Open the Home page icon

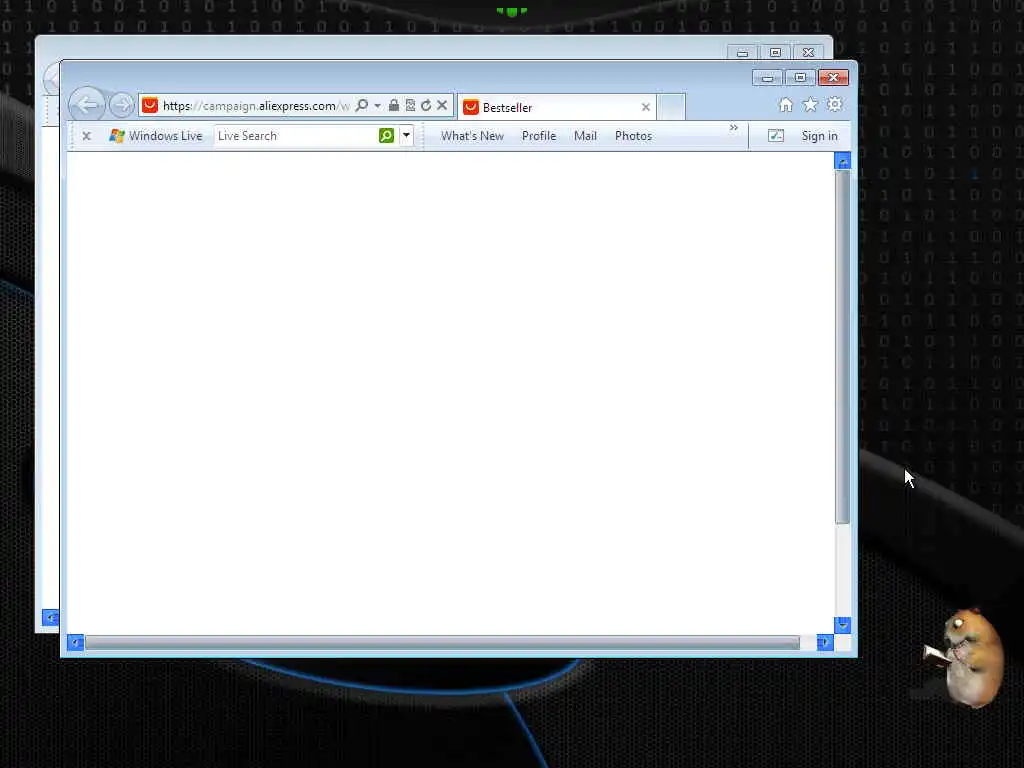[x=786, y=104]
